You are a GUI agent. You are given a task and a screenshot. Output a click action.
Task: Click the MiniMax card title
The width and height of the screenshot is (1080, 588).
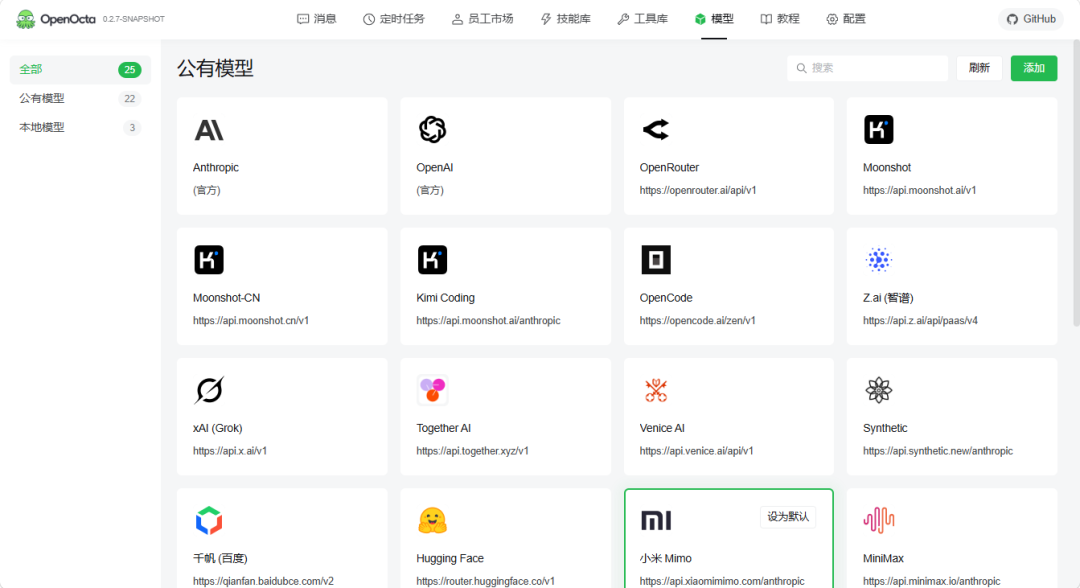(x=883, y=558)
